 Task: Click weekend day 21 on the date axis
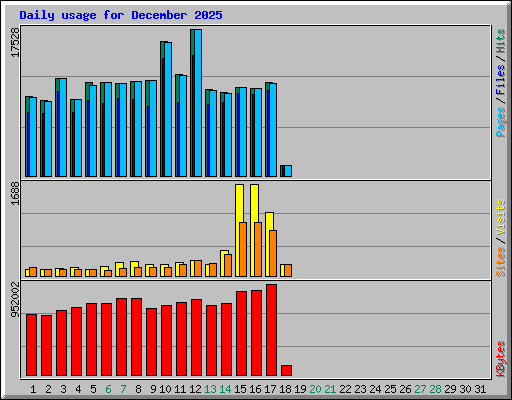pos(330,389)
